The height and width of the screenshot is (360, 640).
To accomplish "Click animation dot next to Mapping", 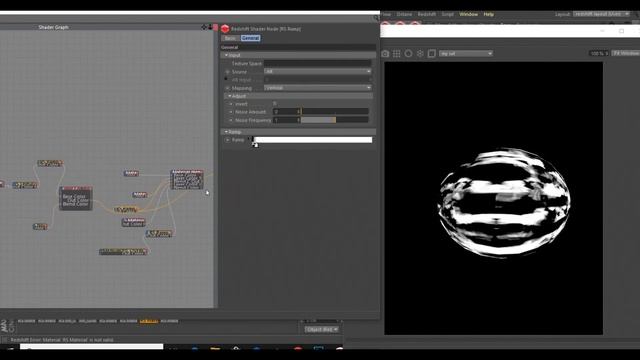I will (228, 88).
